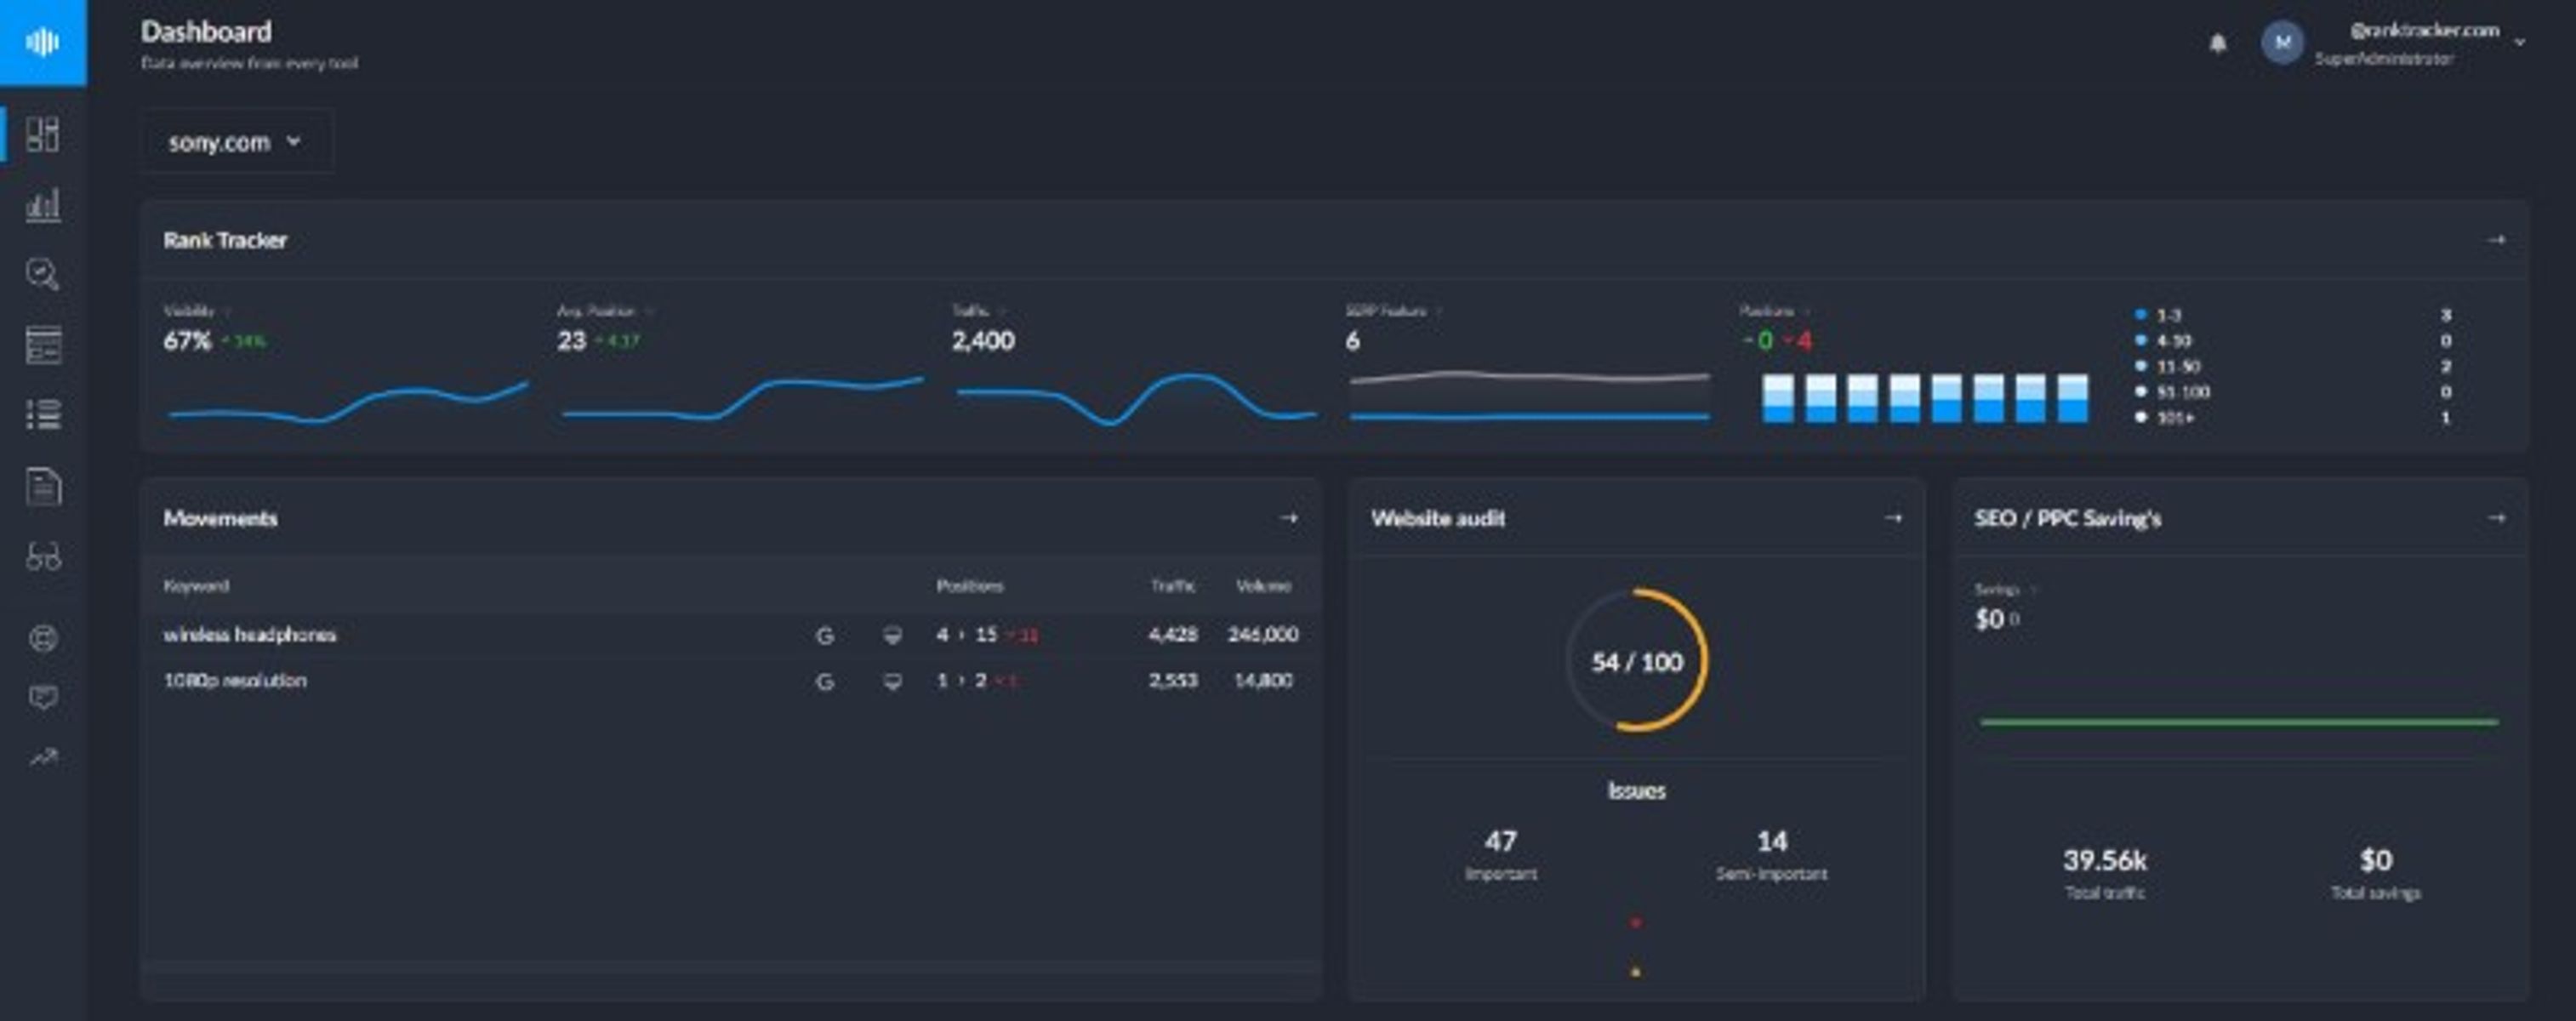Select the 1080p resolution keyword

point(235,681)
